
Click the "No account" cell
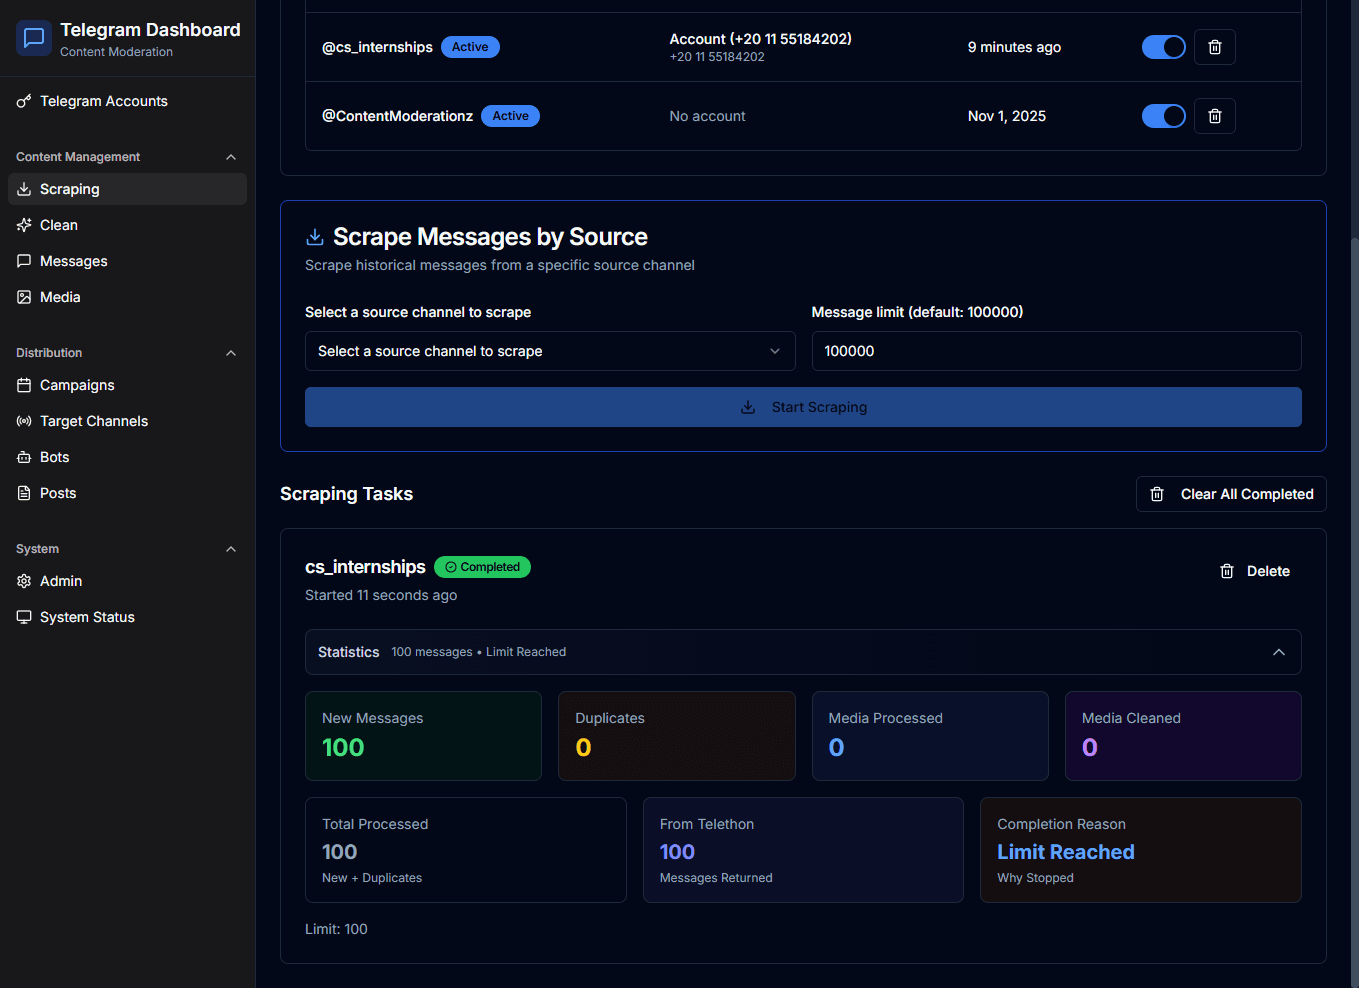point(707,116)
